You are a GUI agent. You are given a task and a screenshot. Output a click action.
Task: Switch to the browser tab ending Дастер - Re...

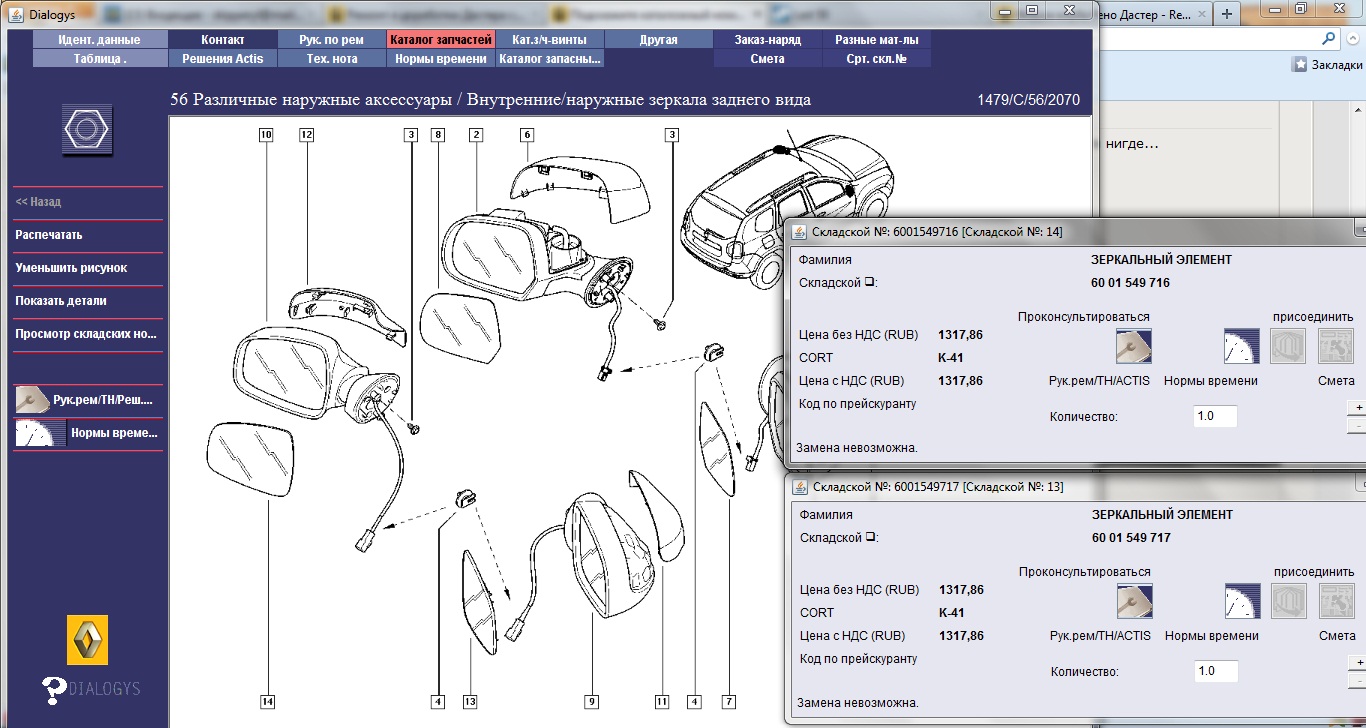tap(1154, 14)
